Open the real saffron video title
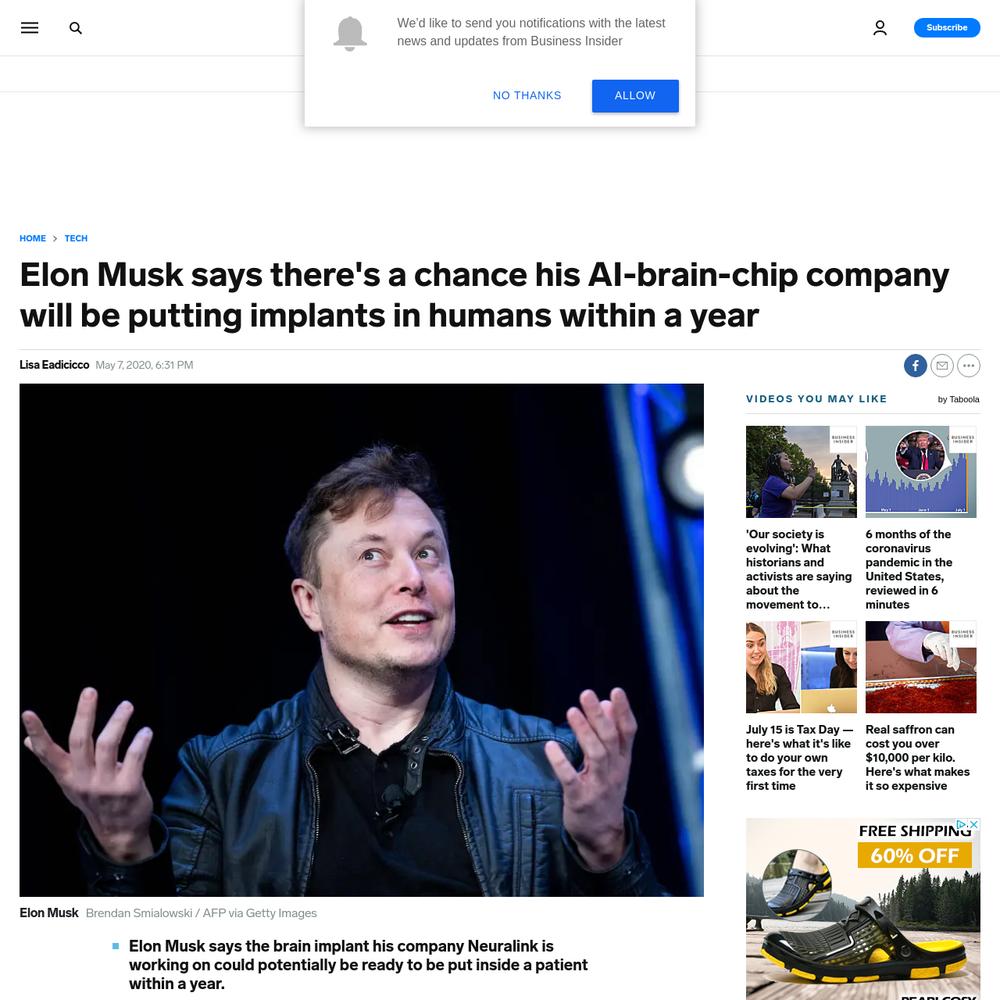 pyautogui.click(x=917, y=758)
